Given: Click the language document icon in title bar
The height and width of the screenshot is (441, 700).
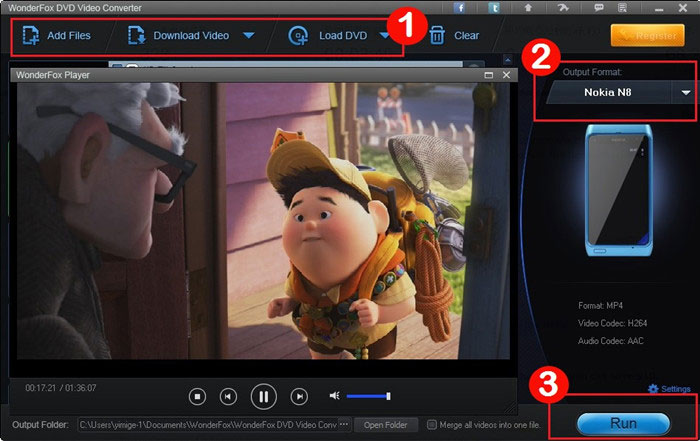Looking at the screenshot, I should coord(622,8).
